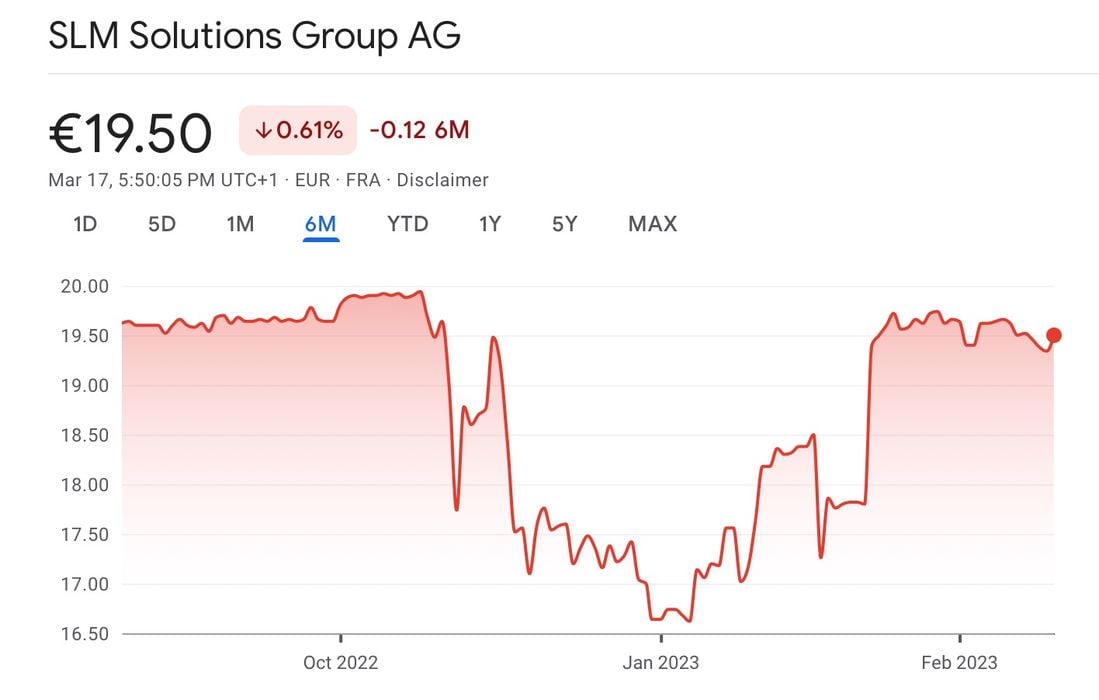Screen dimensions: 1099x700
Task: Click the Oct 2022 axis label
Action: [341, 662]
